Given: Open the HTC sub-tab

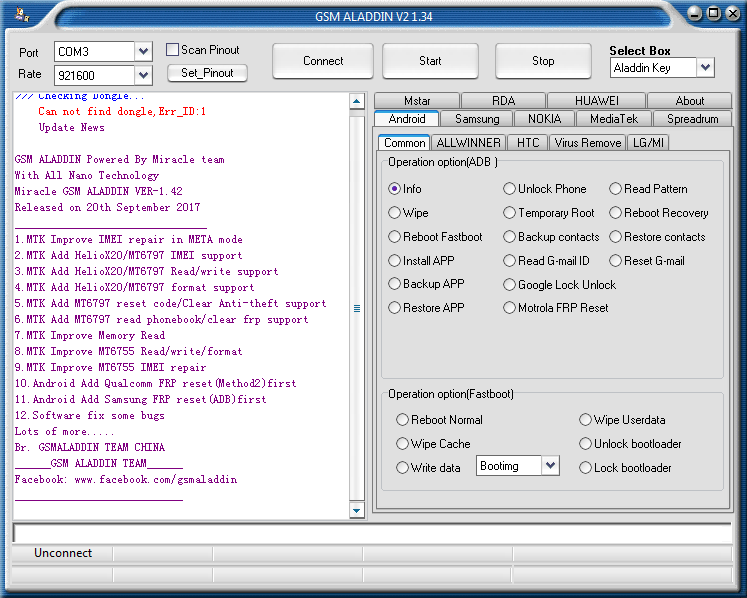Looking at the screenshot, I should tap(528, 142).
